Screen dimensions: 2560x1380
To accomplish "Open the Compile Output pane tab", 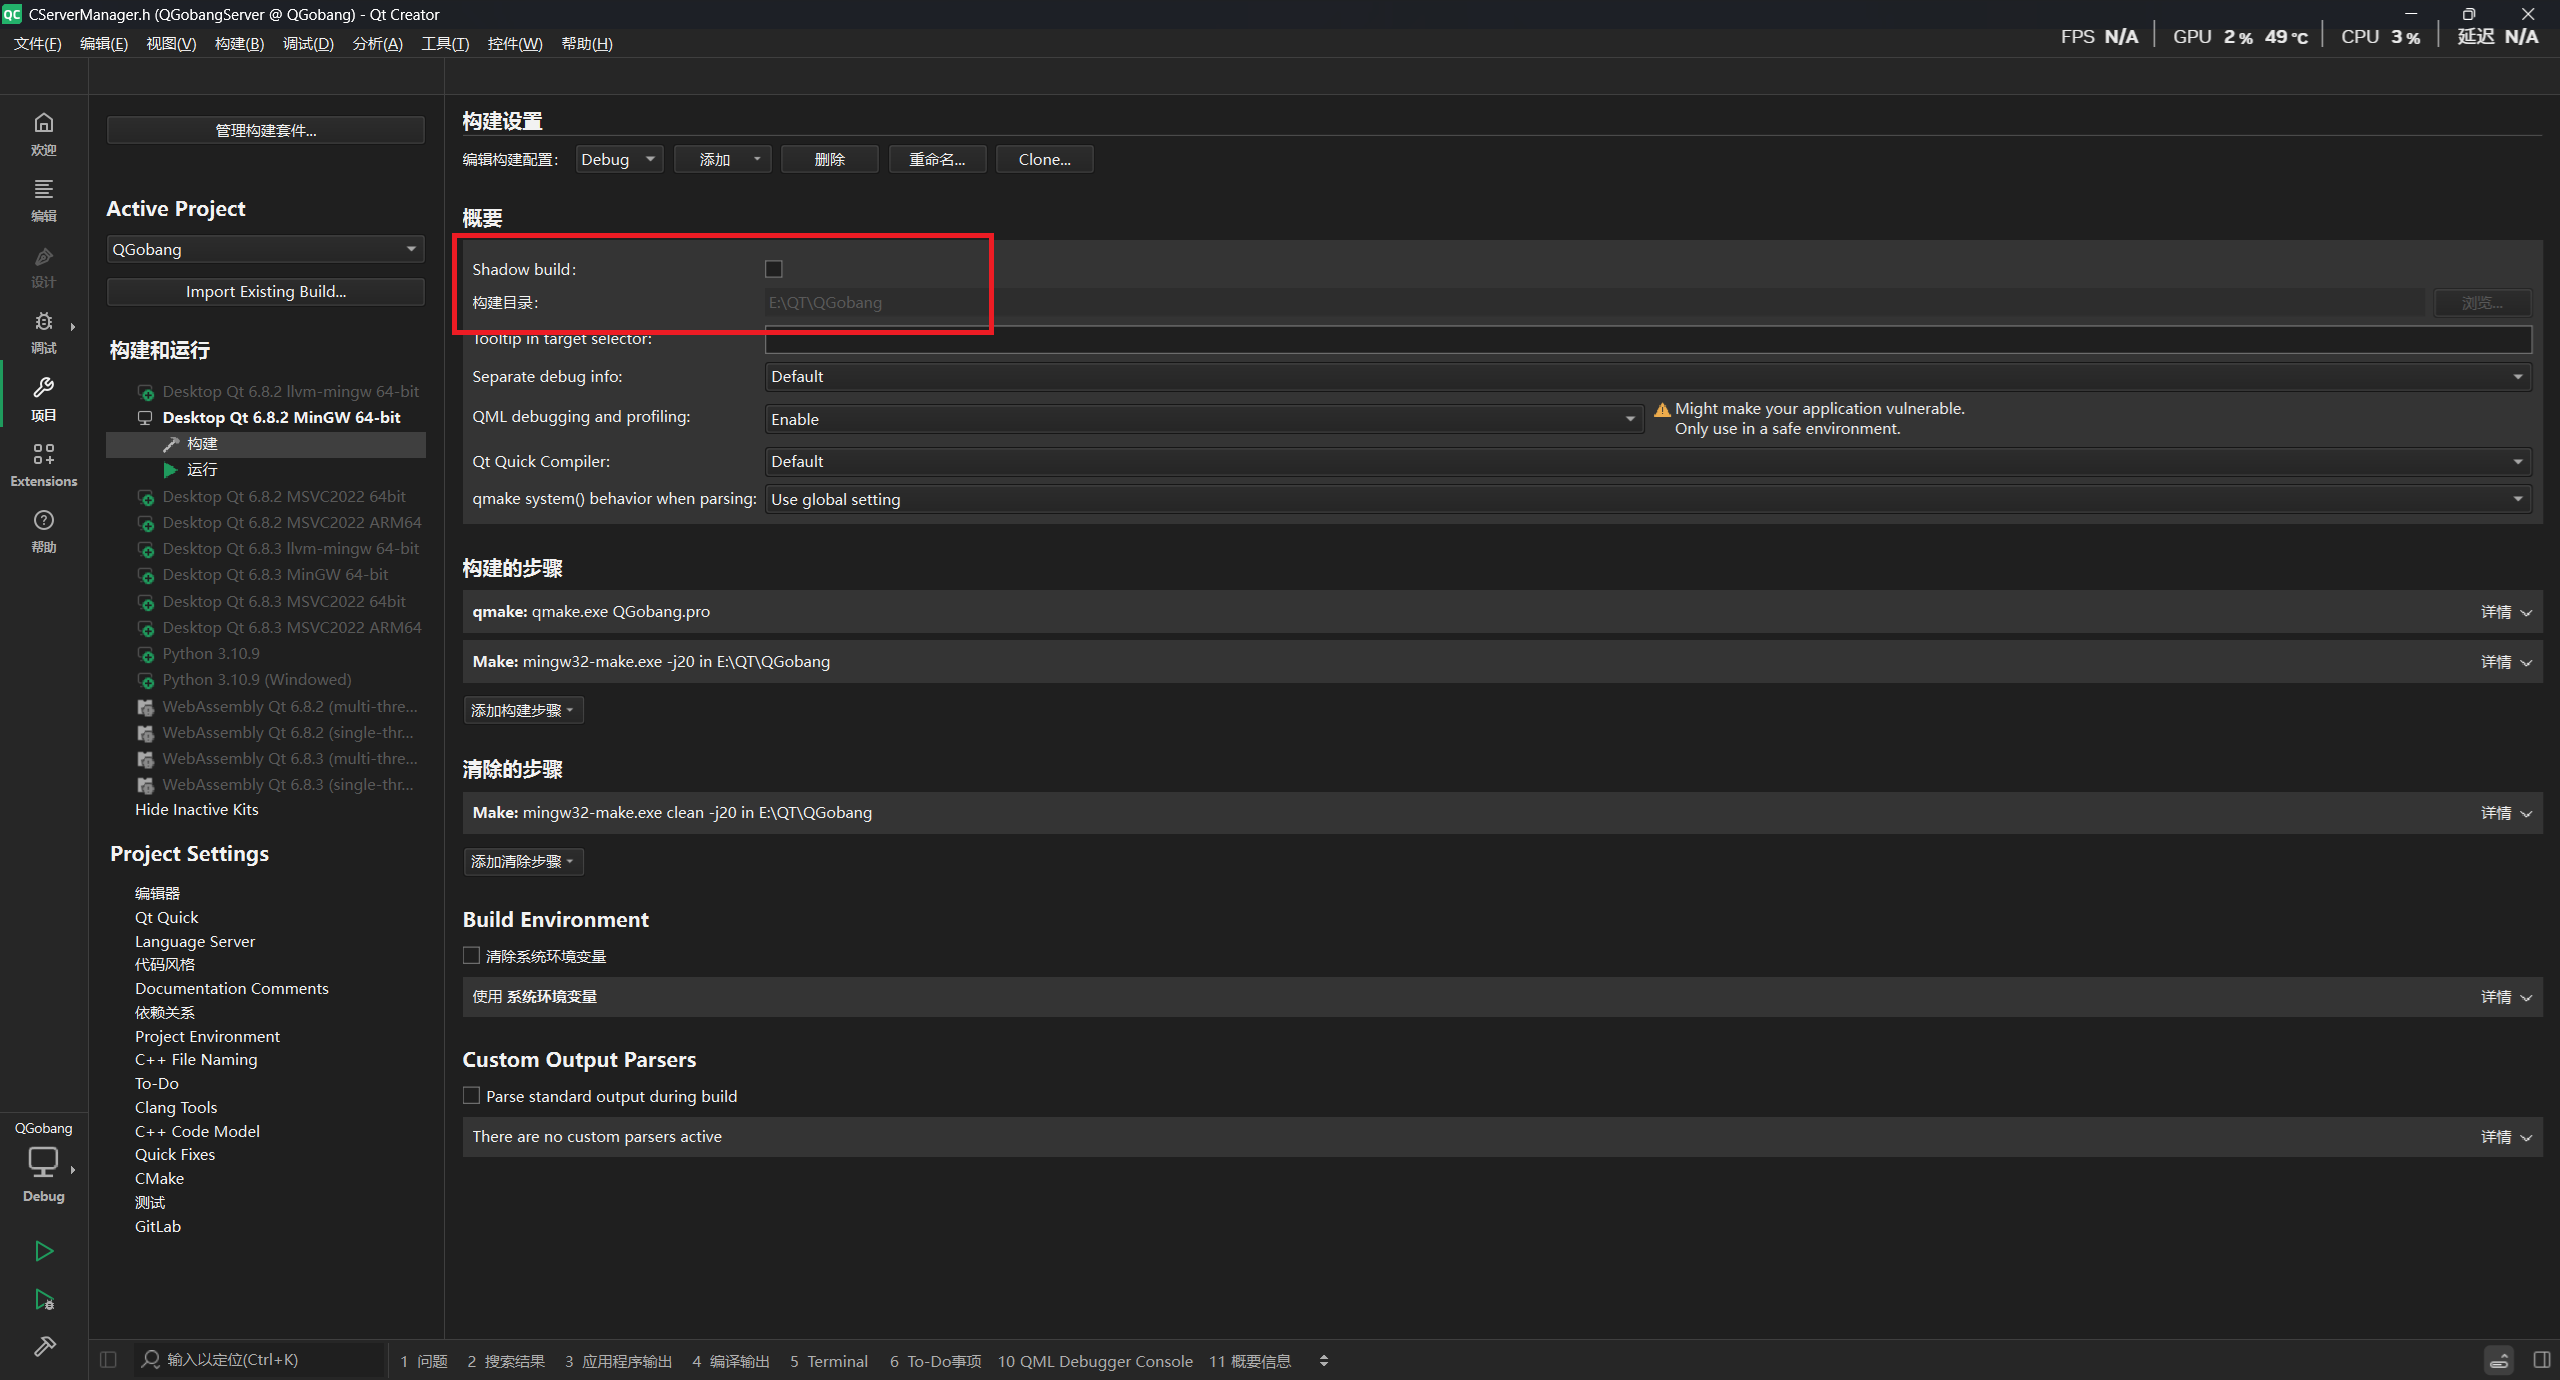I will click(731, 1361).
